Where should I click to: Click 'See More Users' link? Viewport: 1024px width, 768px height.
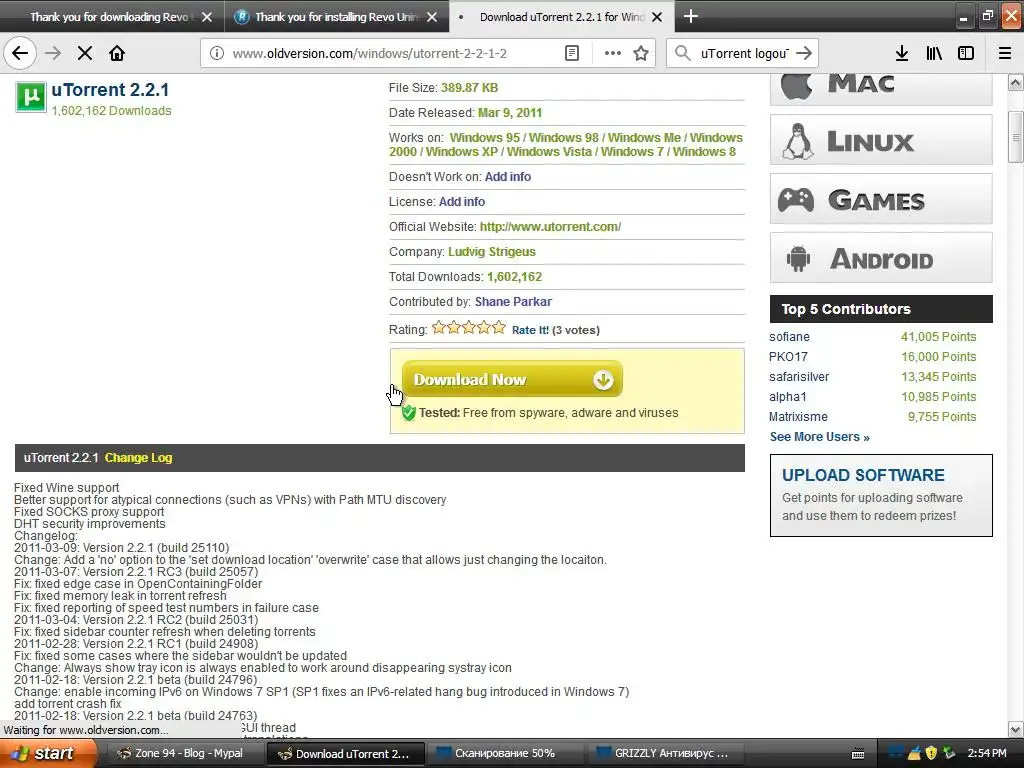pos(820,437)
